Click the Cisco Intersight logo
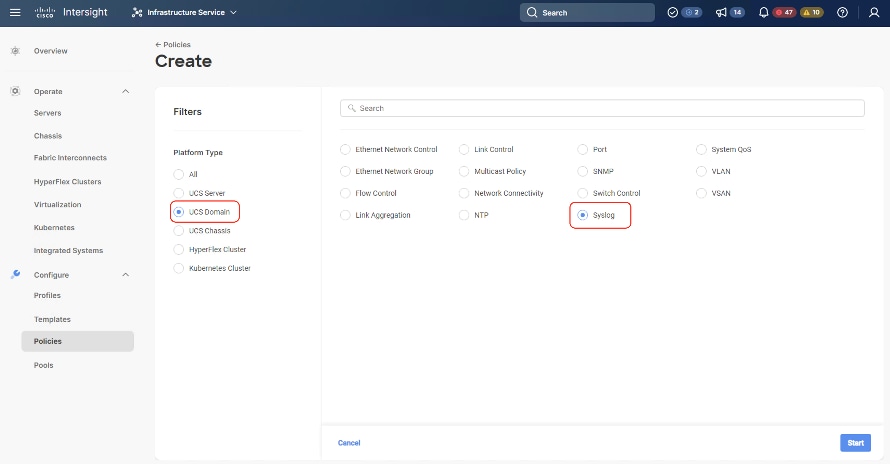 (71, 12)
